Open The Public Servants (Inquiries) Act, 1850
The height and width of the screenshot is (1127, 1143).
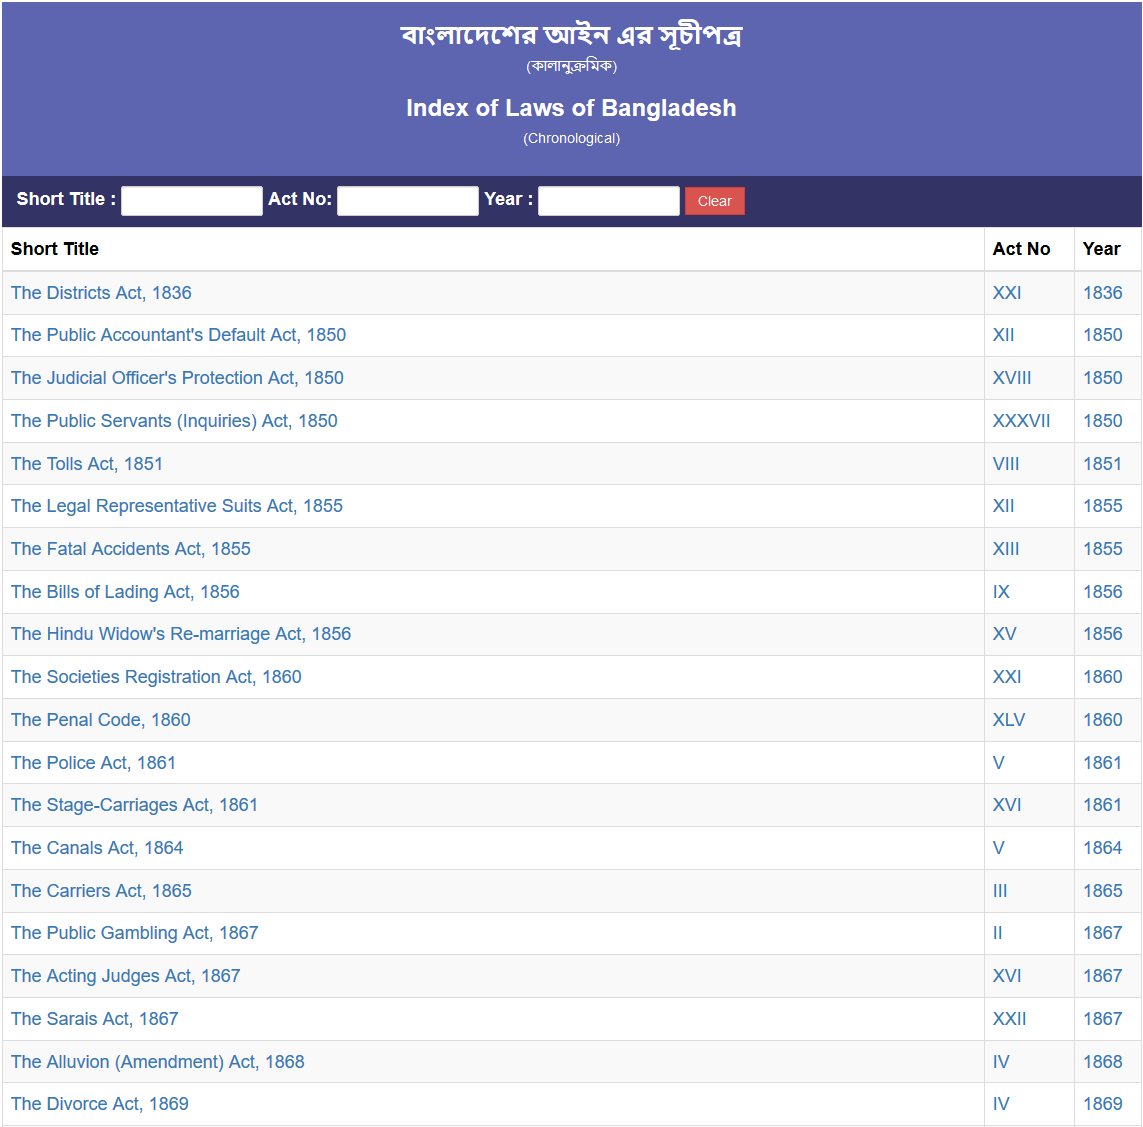174,421
